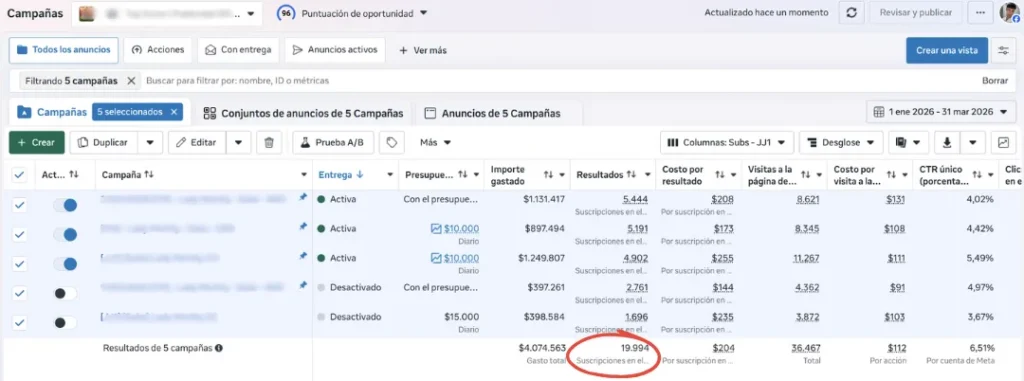Delete selected campaigns with trash icon
This screenshot has height=381, width=1024.
click(x=268, y=142)
